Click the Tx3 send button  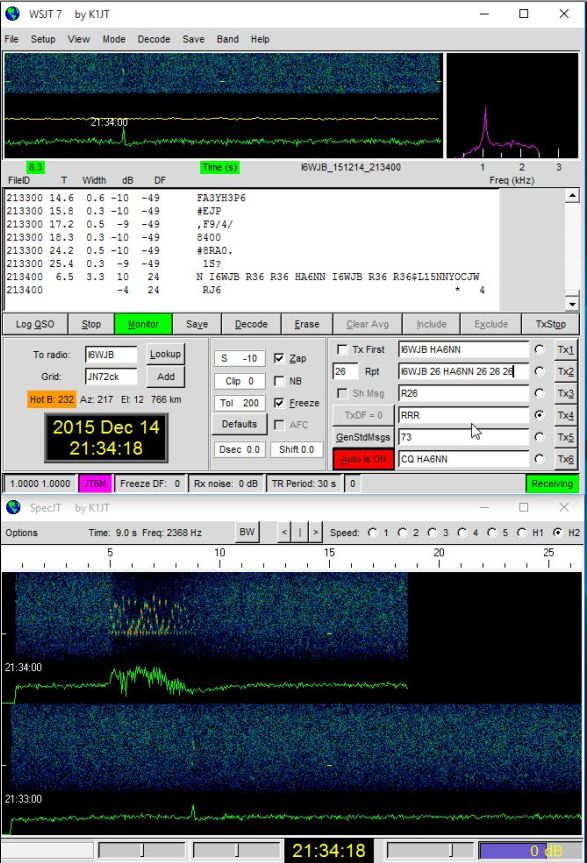click(x=565, y=394)
